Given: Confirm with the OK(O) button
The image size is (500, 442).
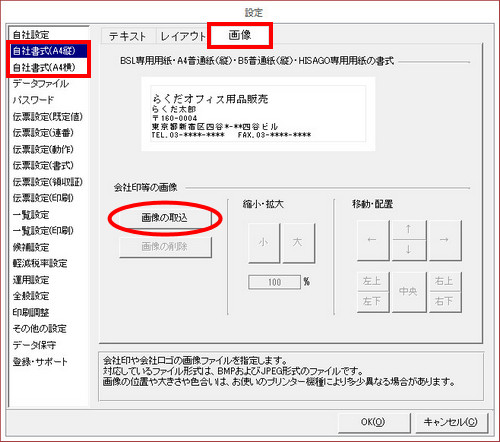Looking at the screenshot, I should click(374, 423).
